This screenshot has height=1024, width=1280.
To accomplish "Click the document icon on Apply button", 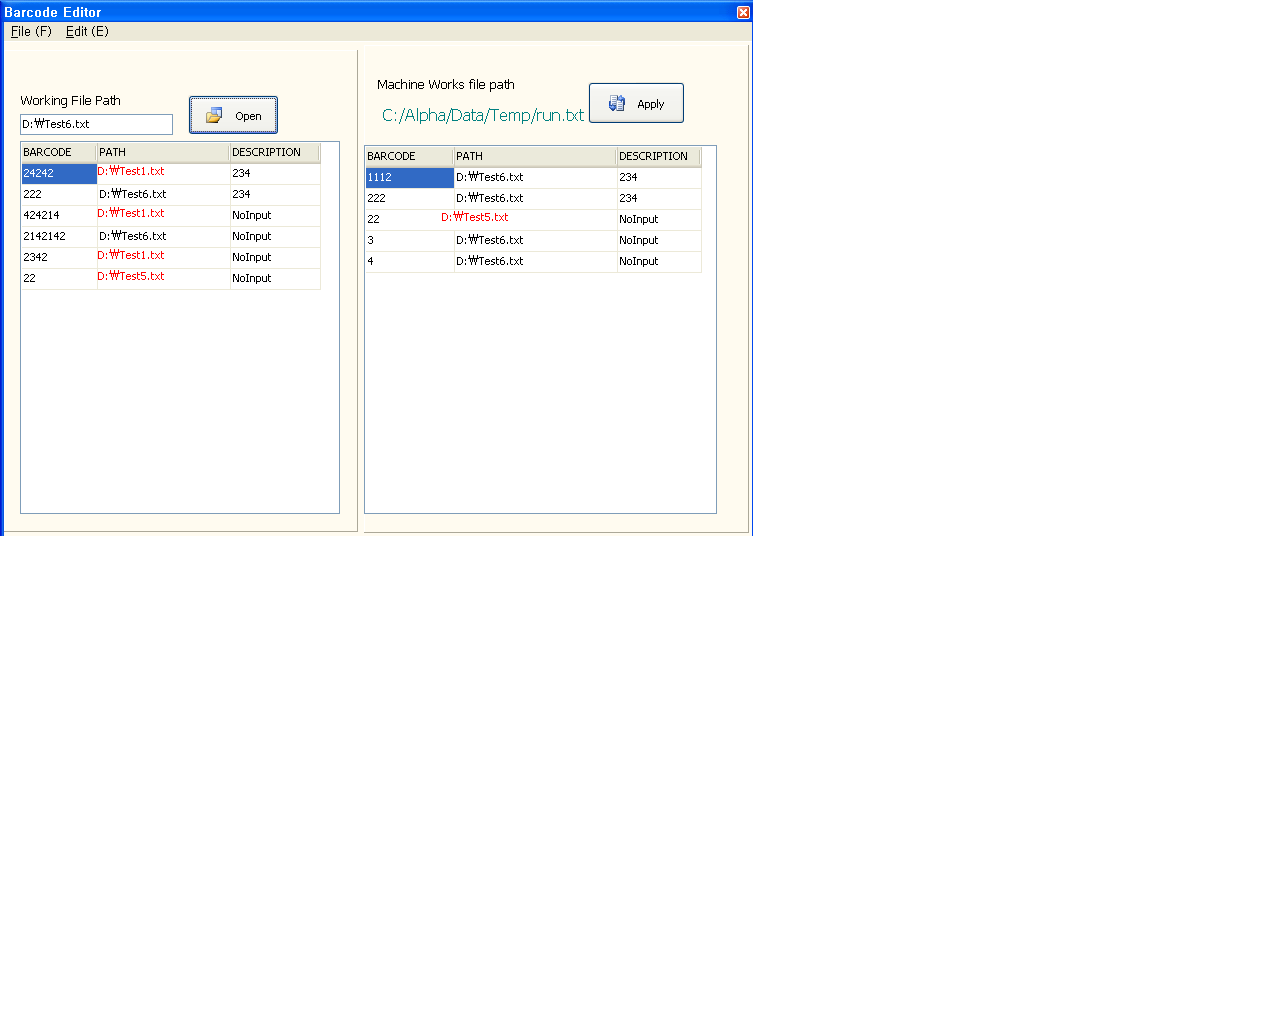I will click(x=617, y=104).
